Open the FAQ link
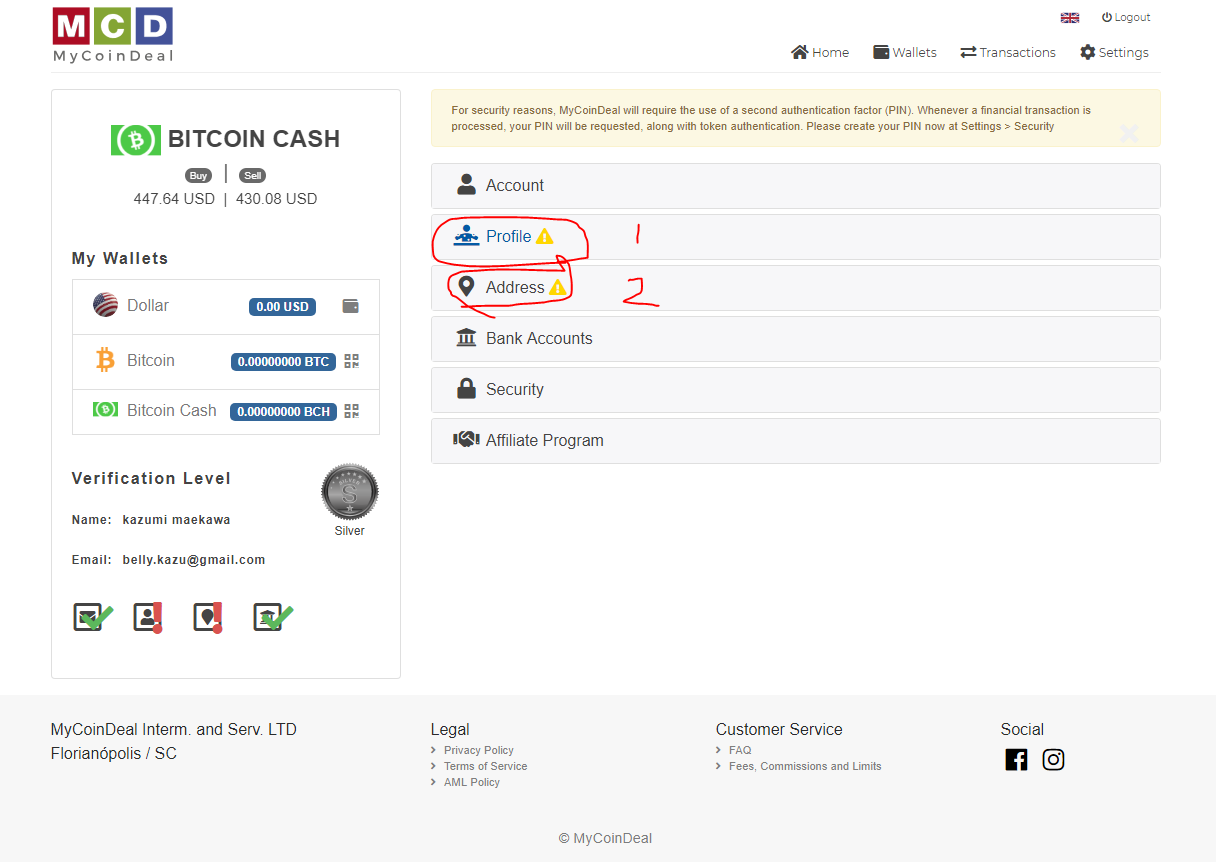The width and height of the screenshot is (1216, 862). point(740,751)
